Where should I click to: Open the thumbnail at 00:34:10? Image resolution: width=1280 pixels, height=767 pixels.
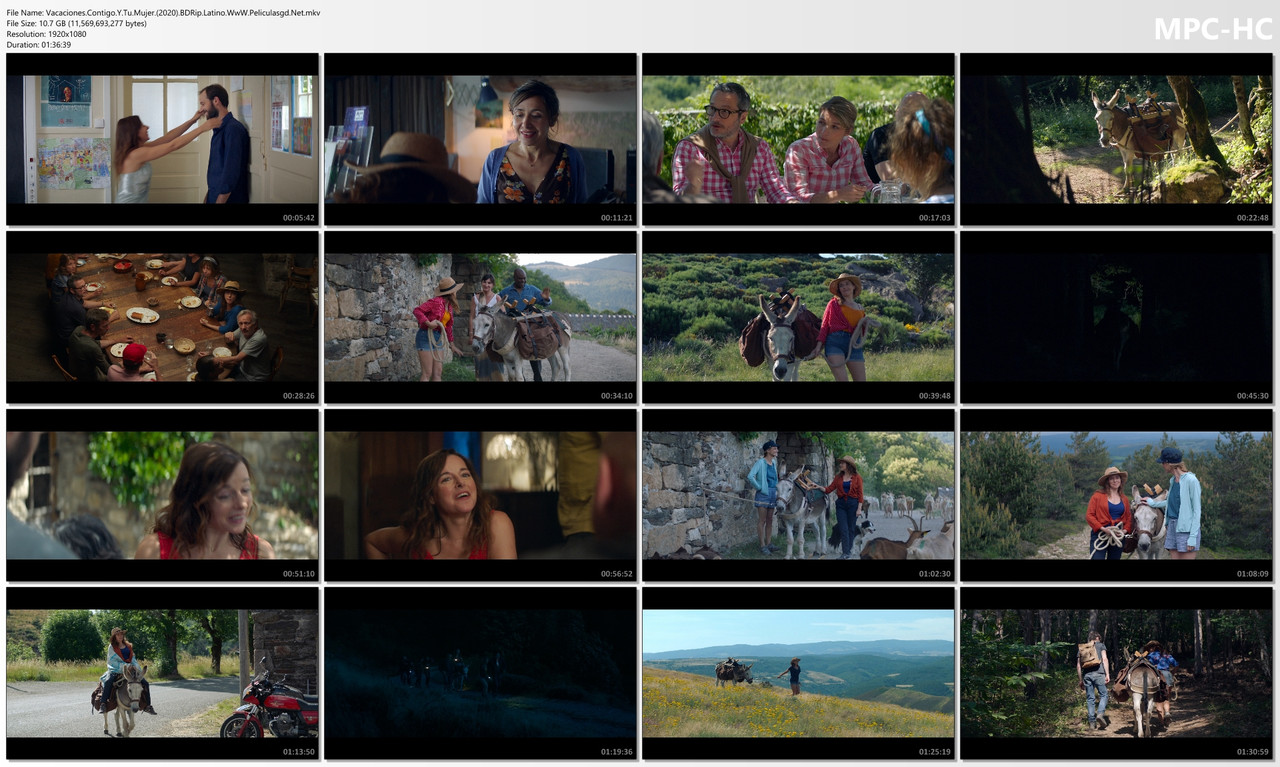480,317
